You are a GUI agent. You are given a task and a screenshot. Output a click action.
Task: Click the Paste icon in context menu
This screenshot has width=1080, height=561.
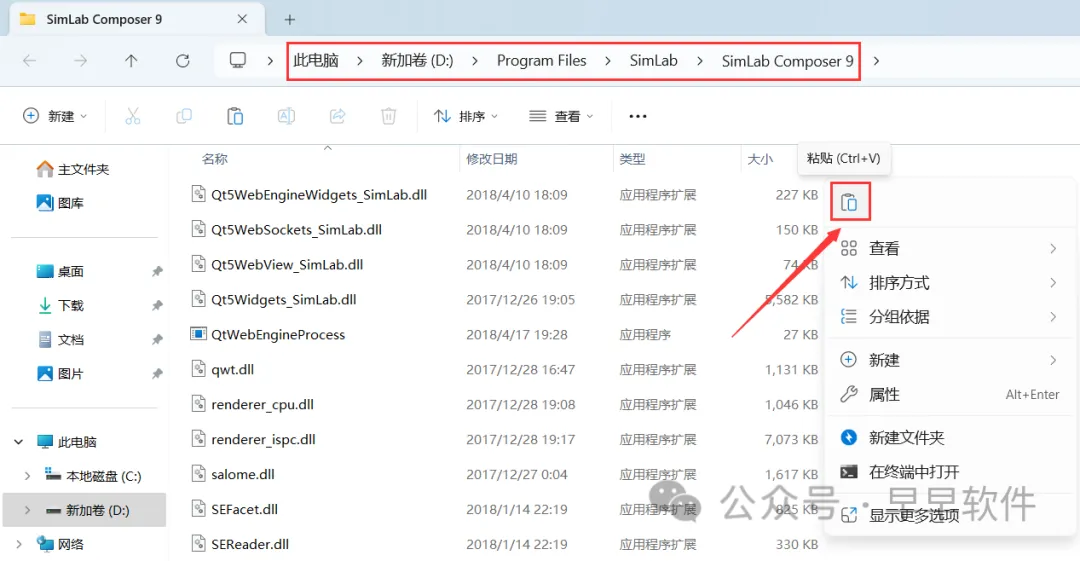pos(849,202)
